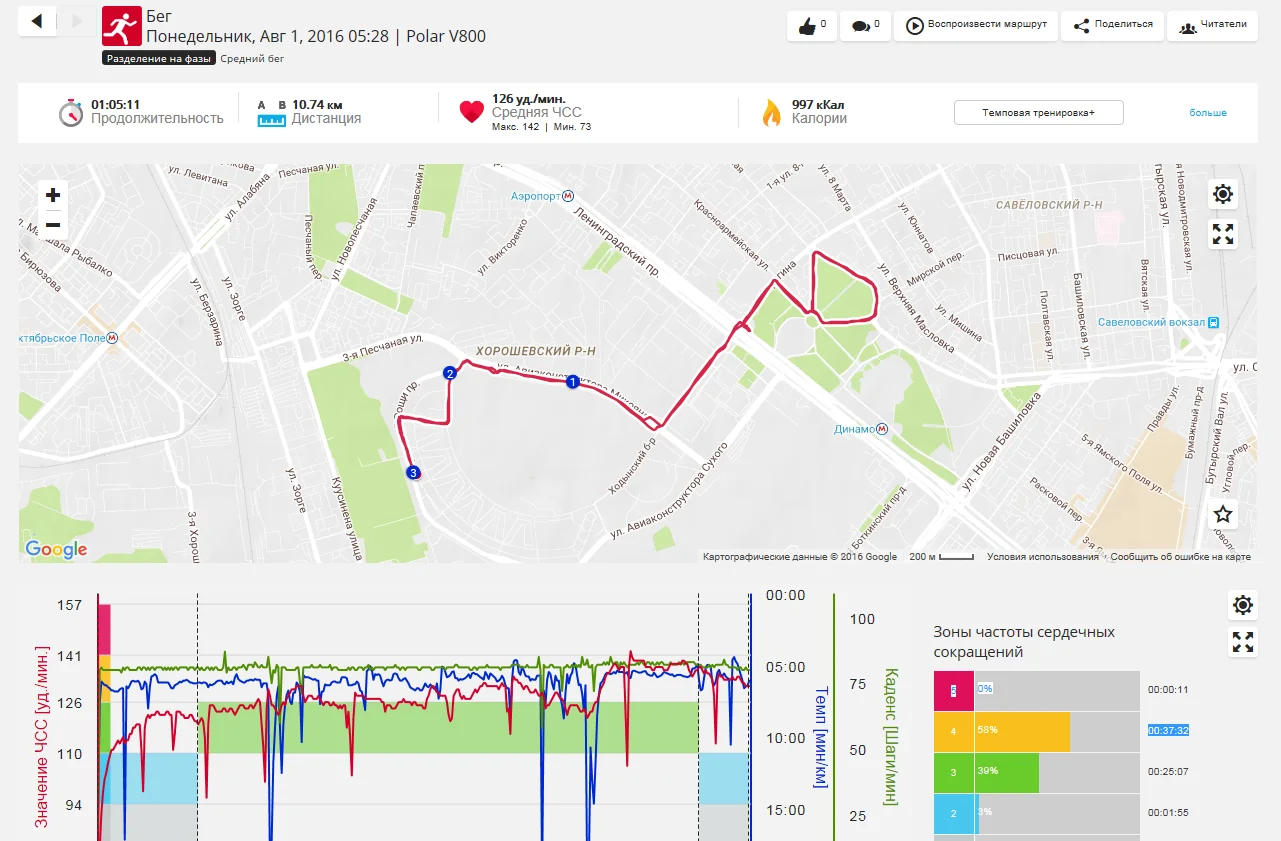The width and height of the screenshot is (1281, 841).
Task: Click the workout date and Polar V800 title
Action: 316,36
